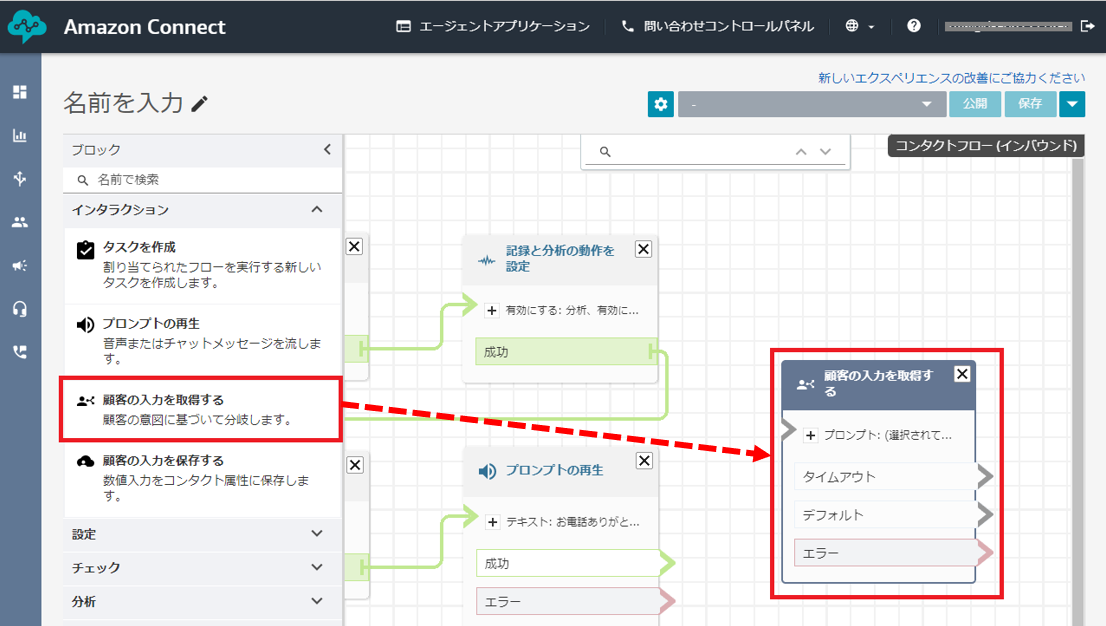Click 成功 output of recording block
Viewport: 1106px width, 626px height.
click(x=566, y=351)
